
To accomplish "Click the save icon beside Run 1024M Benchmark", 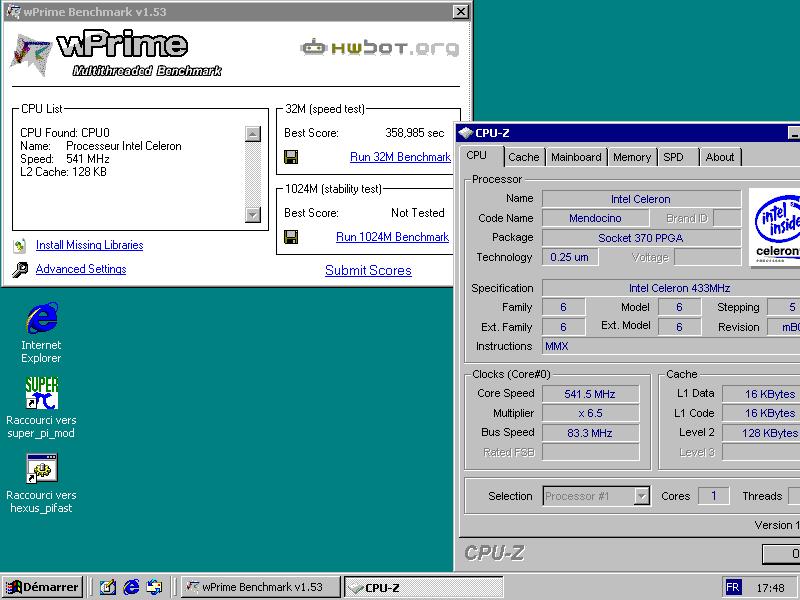I will point(291,237).
